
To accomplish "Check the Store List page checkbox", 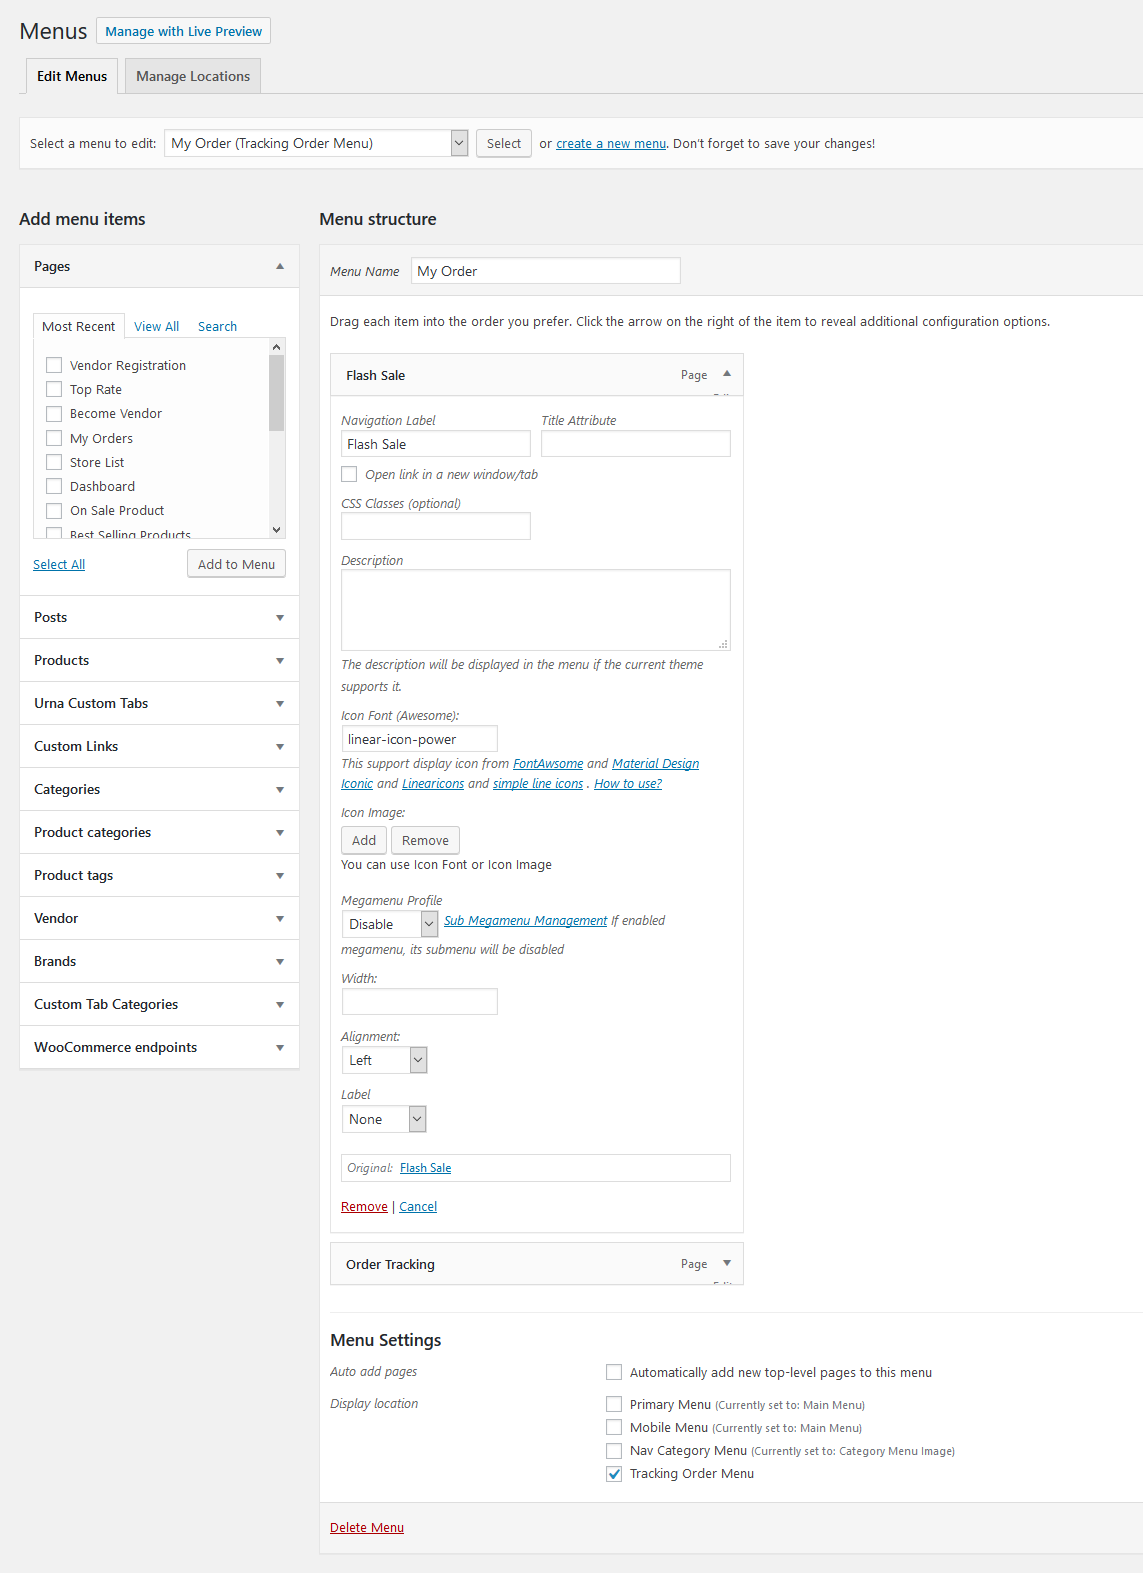I will [54, 462].
